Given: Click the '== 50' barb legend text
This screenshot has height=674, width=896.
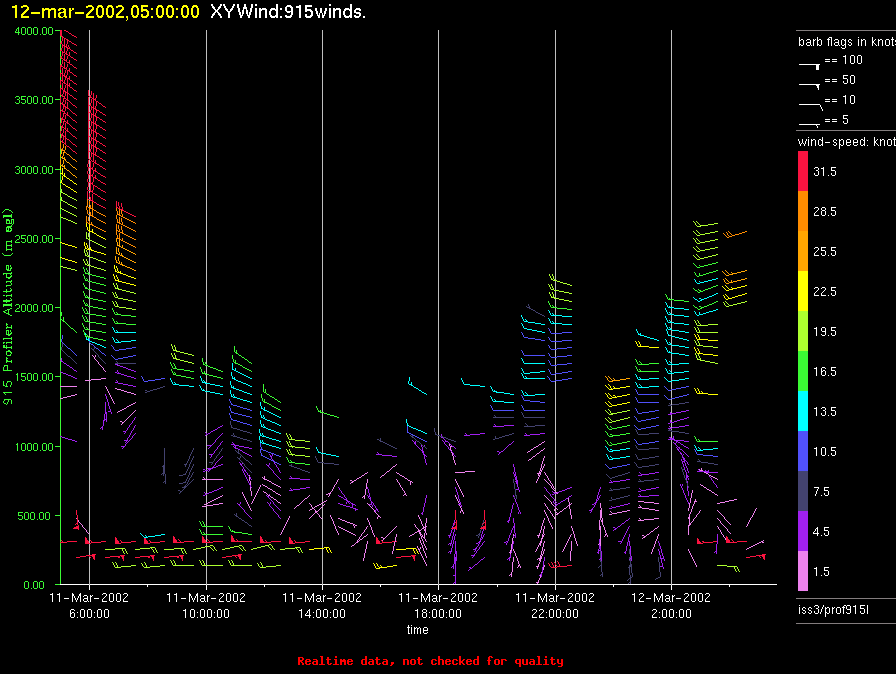Looking at the screenshot, I should point(840,80).
